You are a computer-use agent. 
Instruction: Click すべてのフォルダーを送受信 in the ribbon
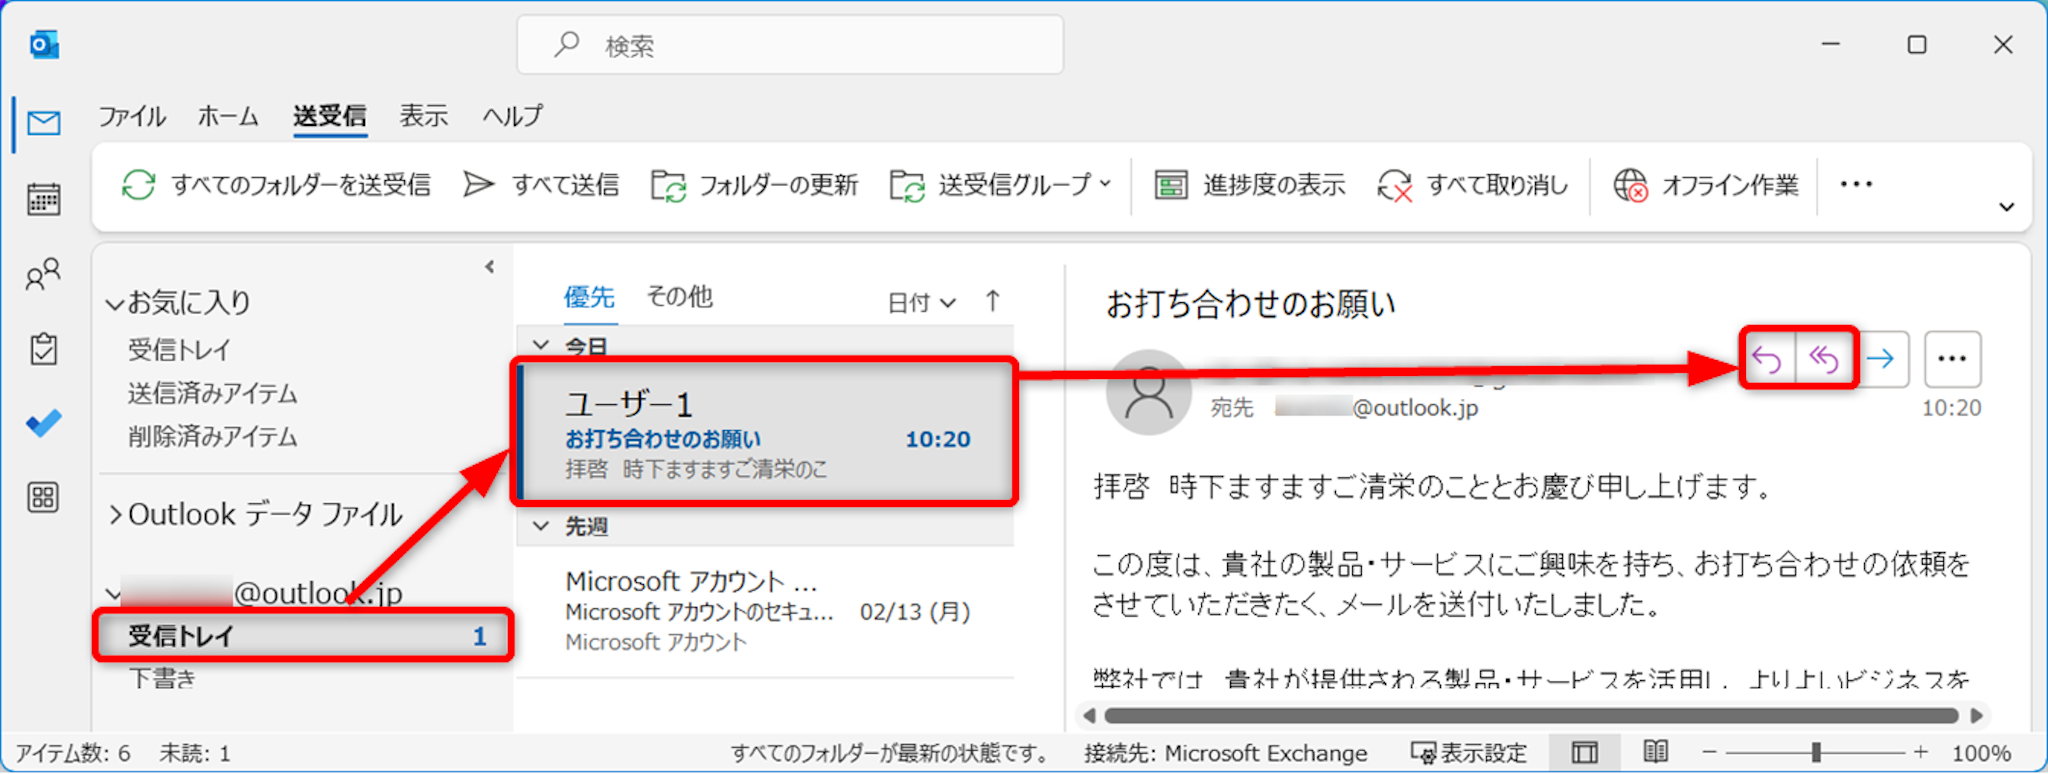tap(276, 185)
